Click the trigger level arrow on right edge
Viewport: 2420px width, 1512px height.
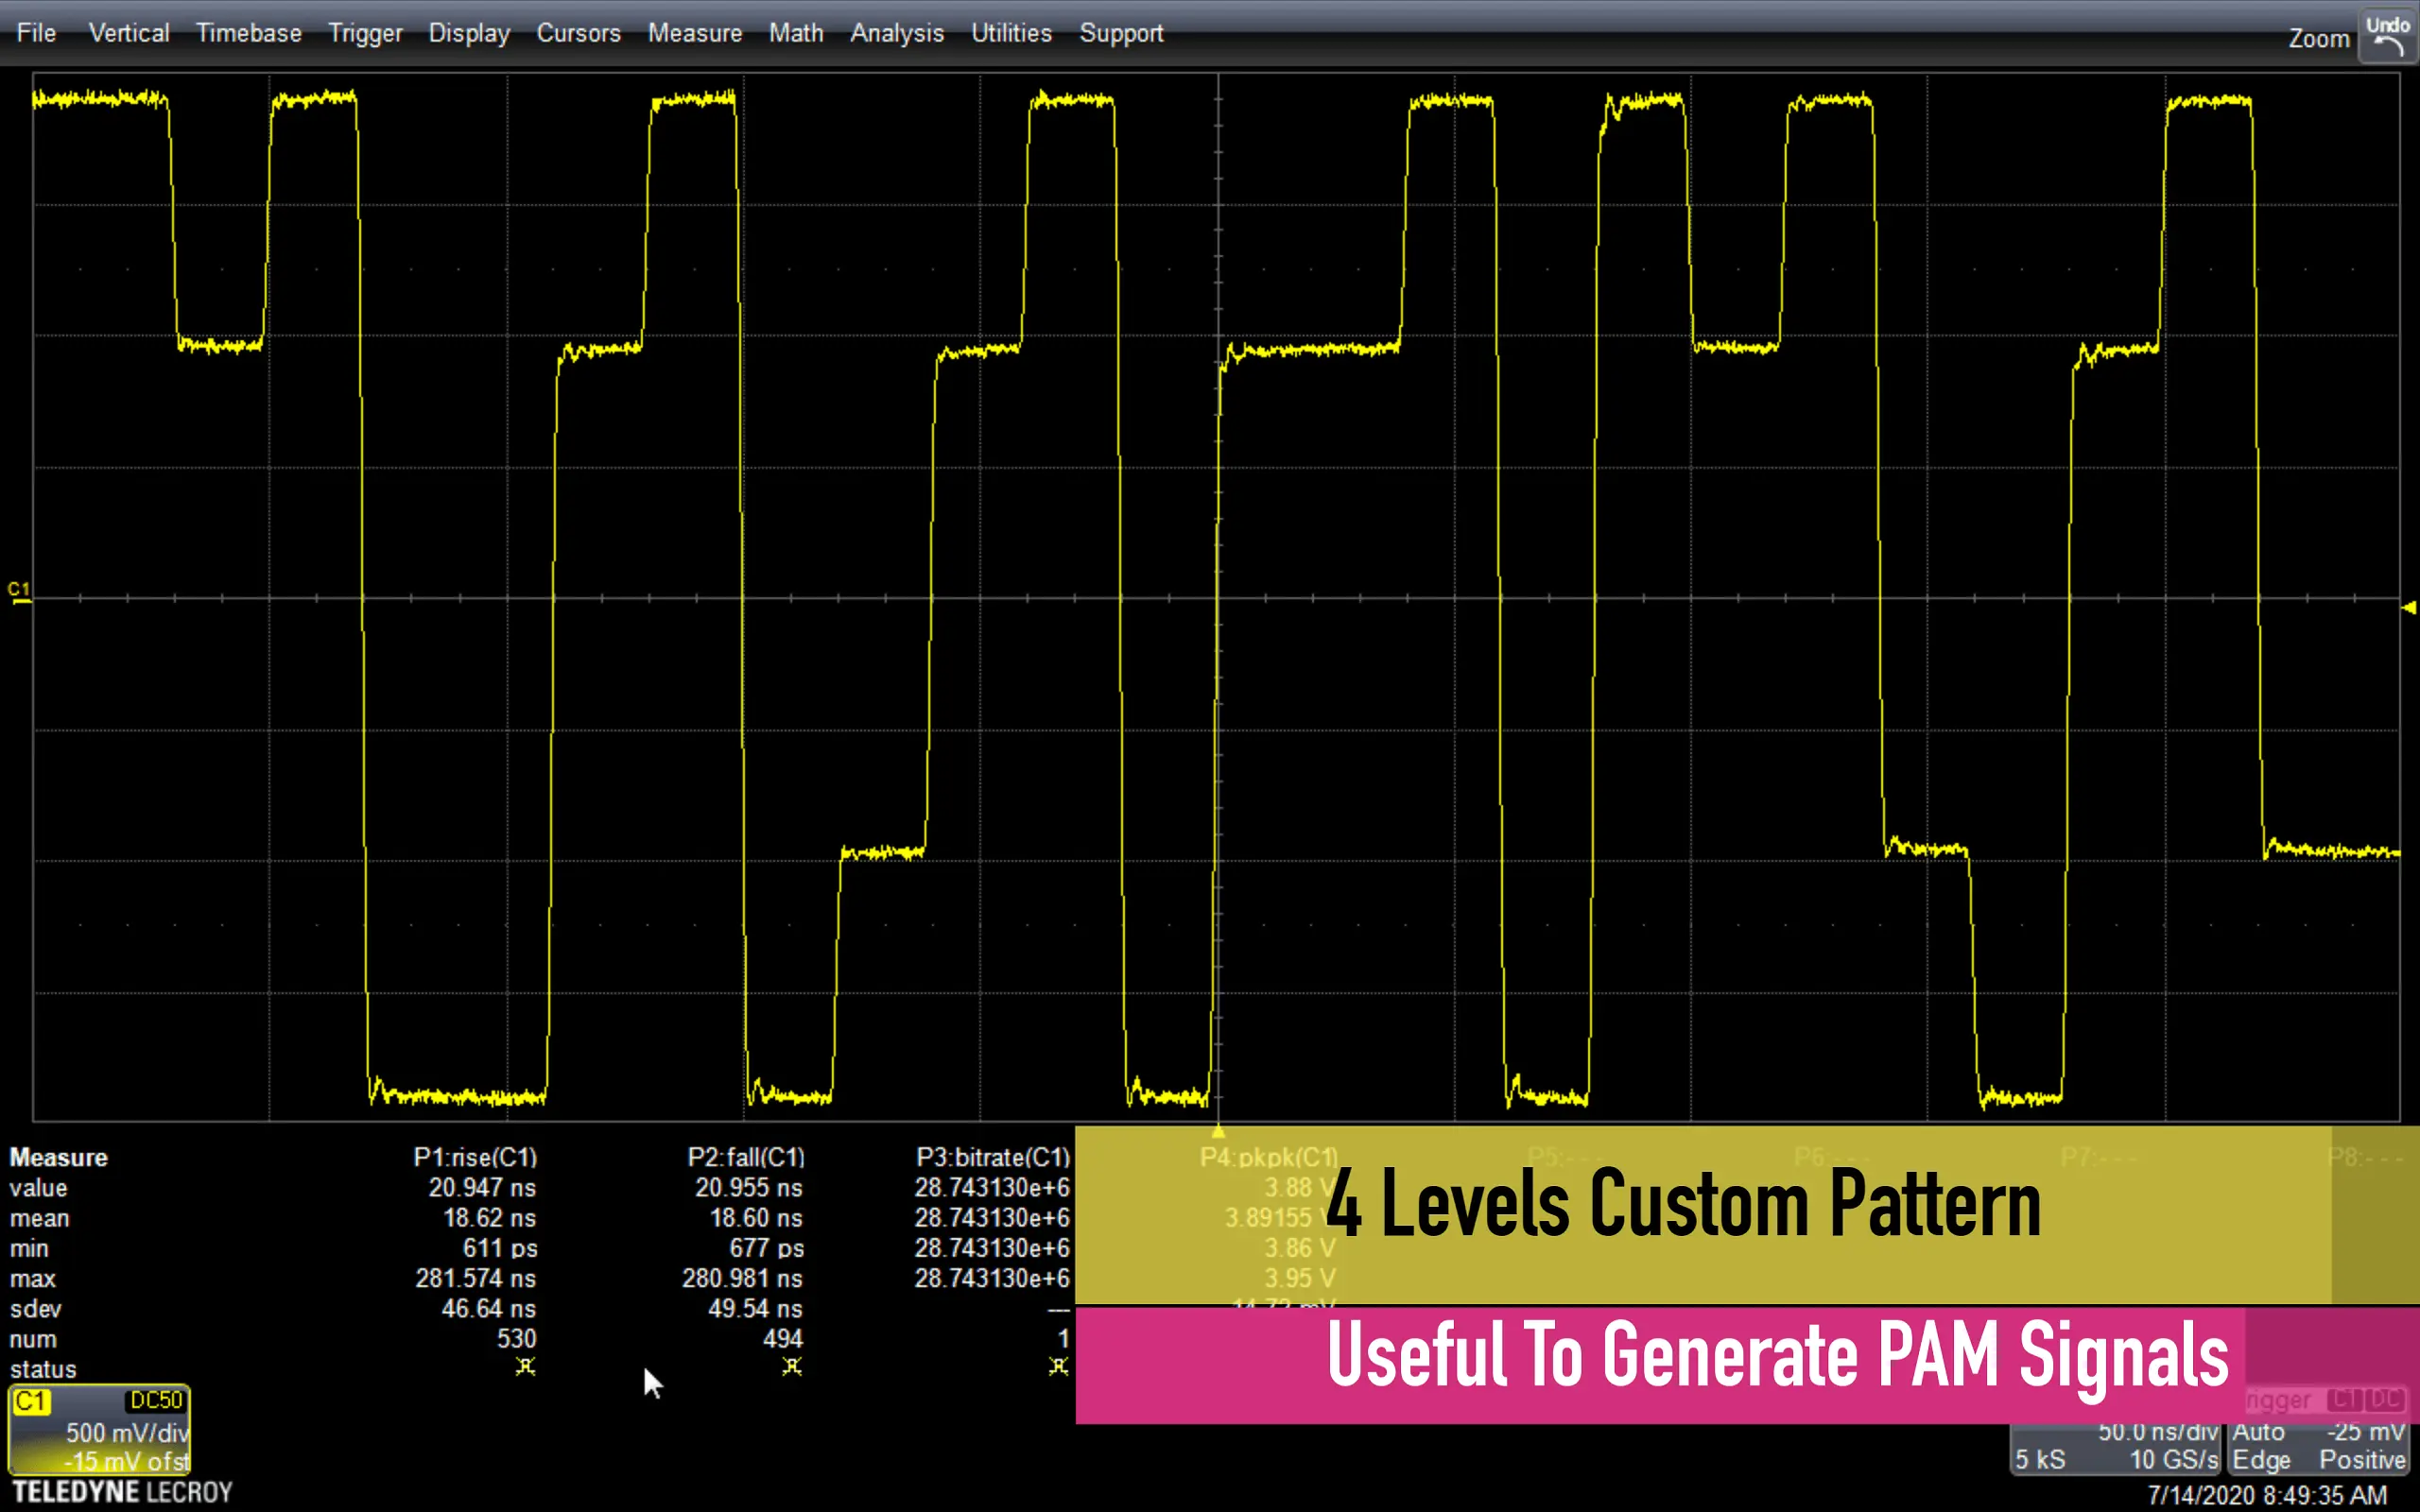pos(2409,607)
